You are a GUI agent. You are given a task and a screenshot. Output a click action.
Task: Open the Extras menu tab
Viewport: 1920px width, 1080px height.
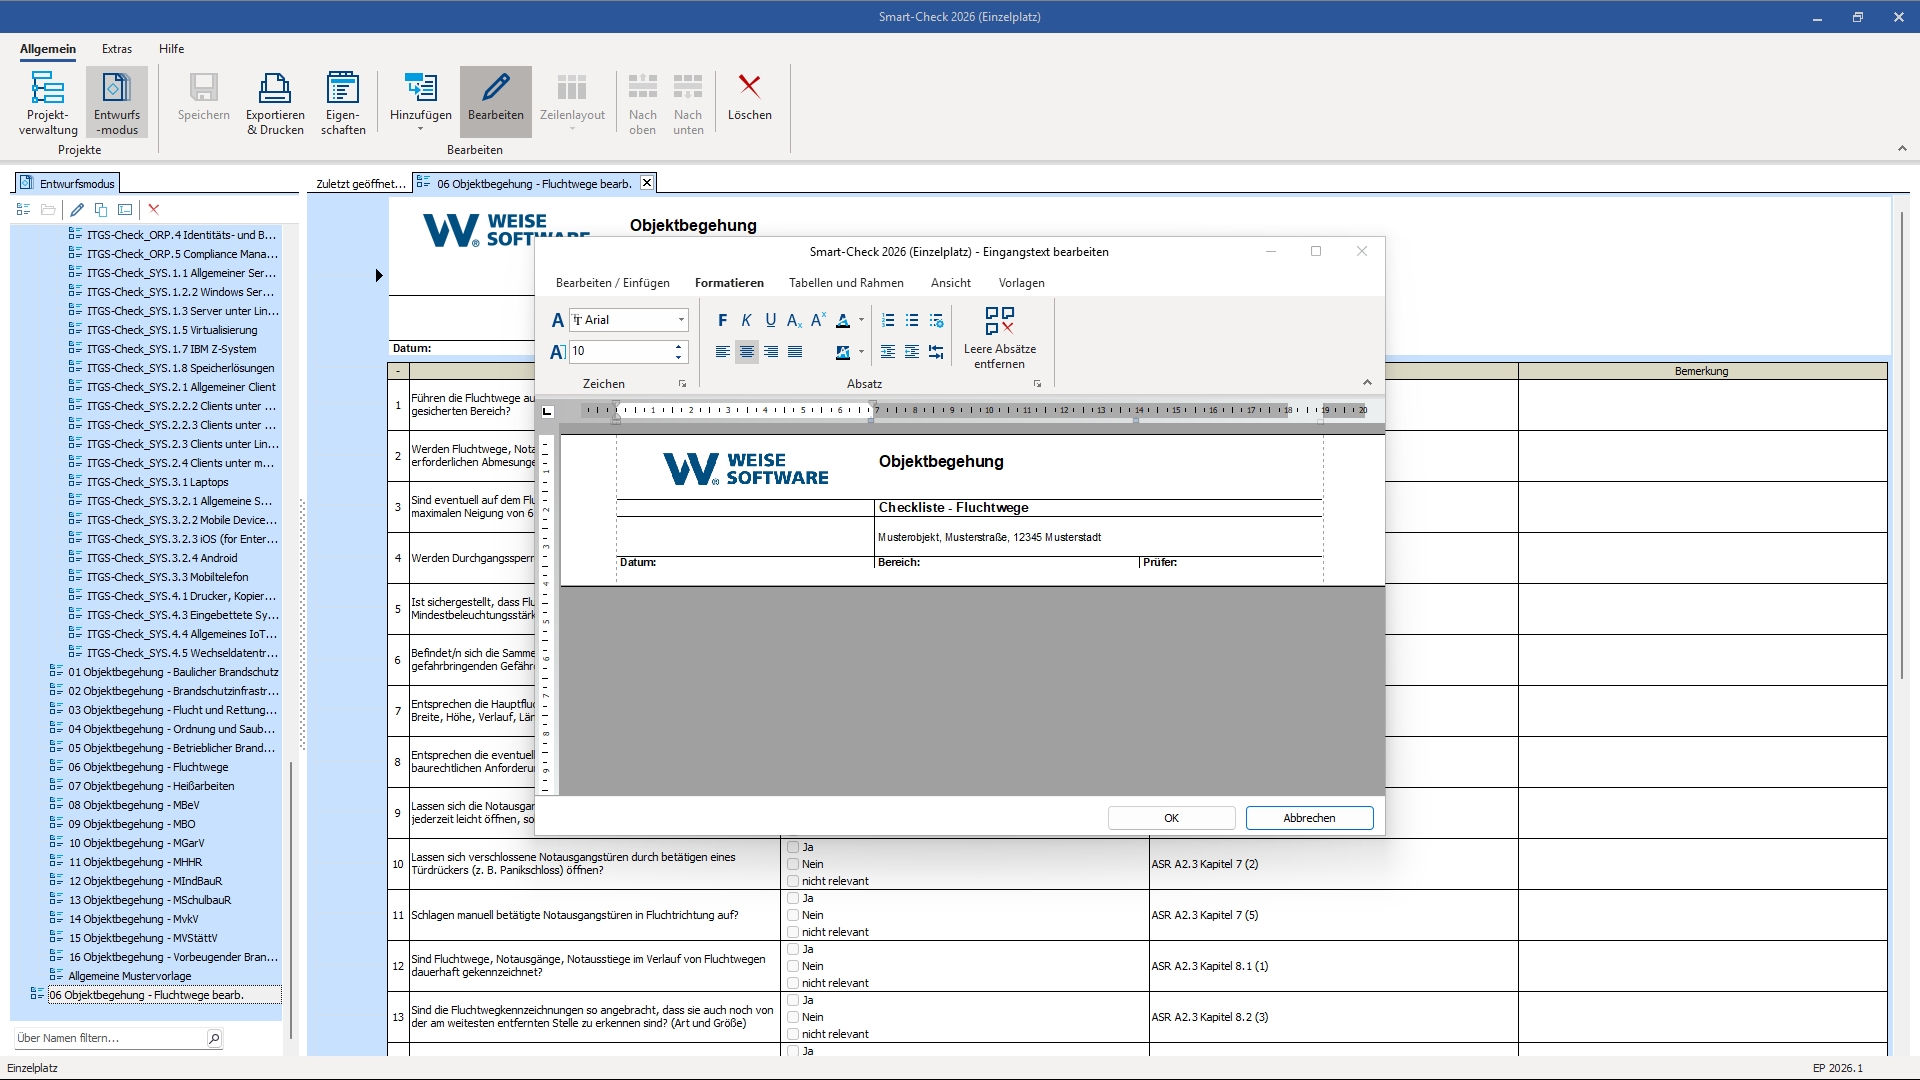click(117, 49)
